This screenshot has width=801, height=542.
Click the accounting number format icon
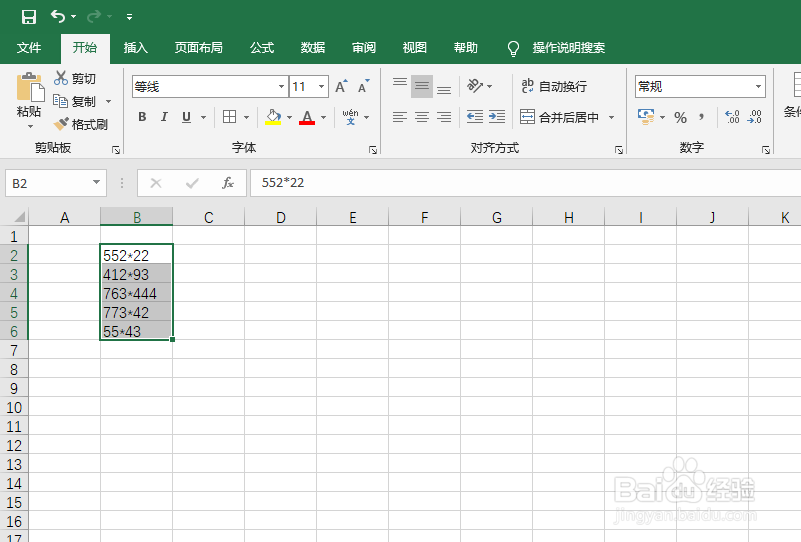pos(646,117)
